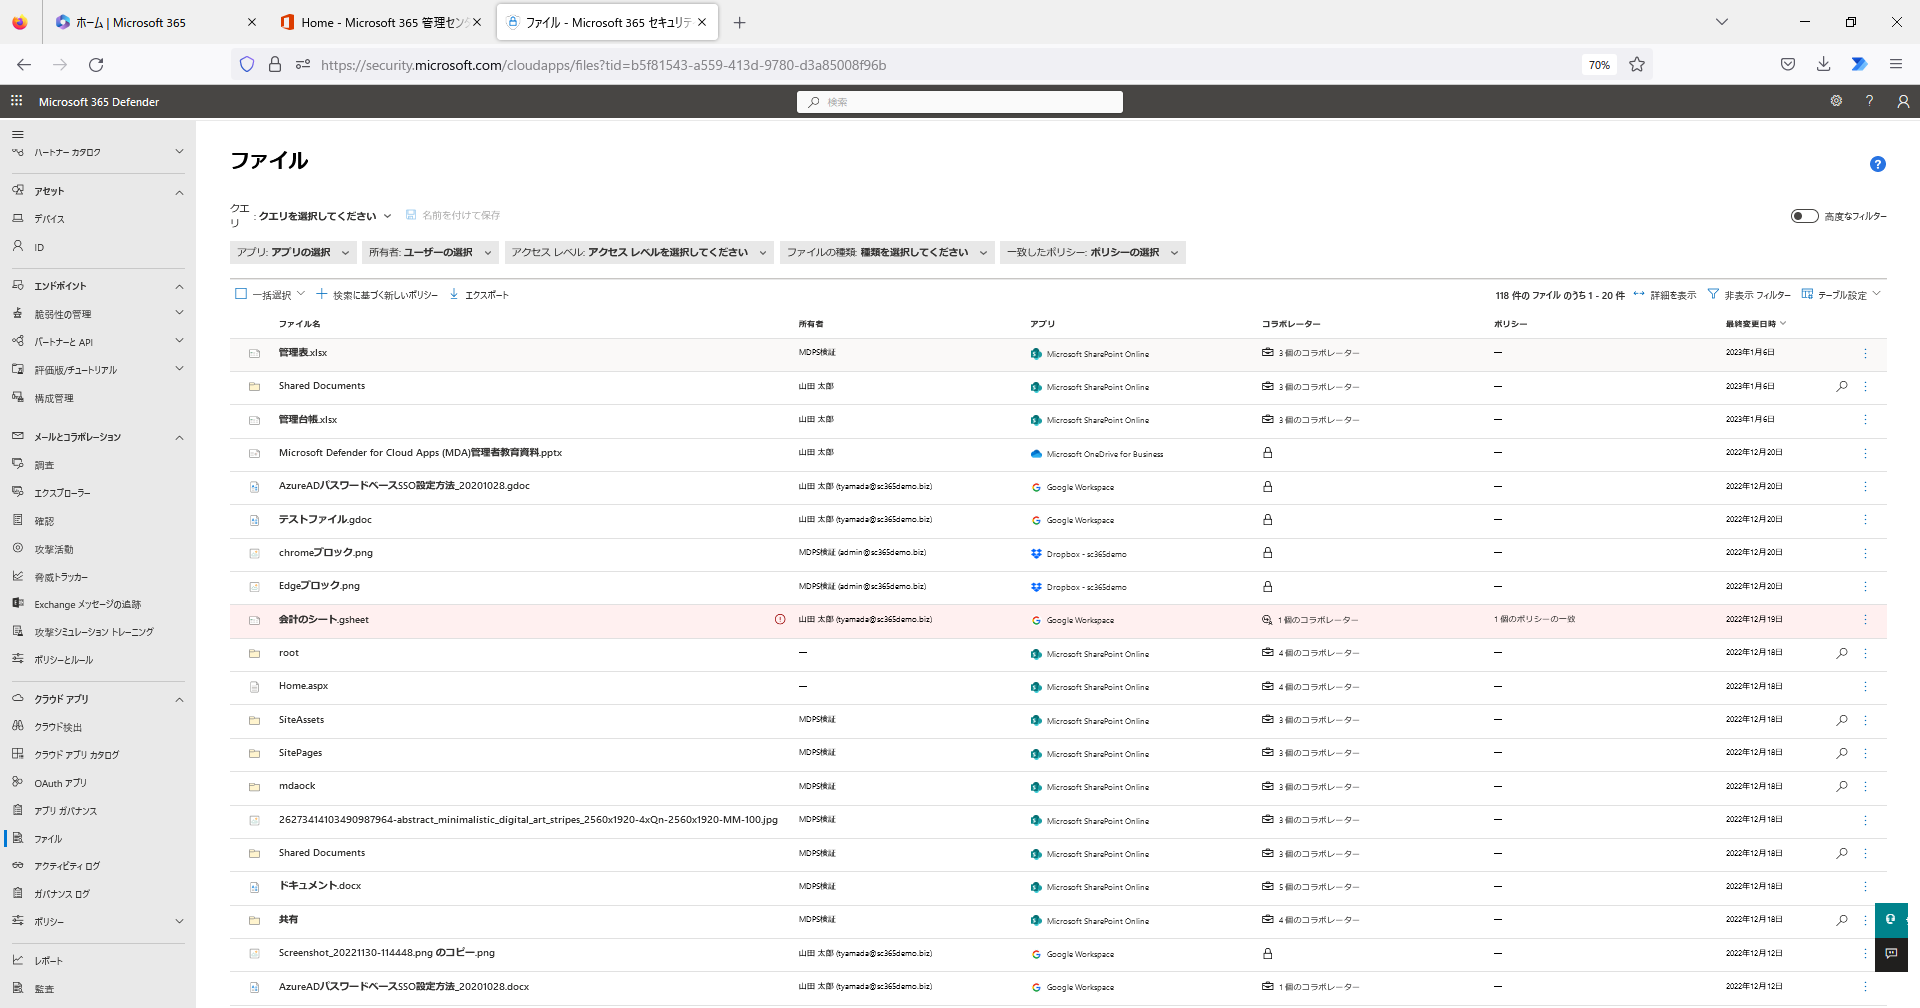This screenshot has width=1920, height=1008.
Task: Open OAuth アプリ in the sidebar
Action: coord(60,783)
